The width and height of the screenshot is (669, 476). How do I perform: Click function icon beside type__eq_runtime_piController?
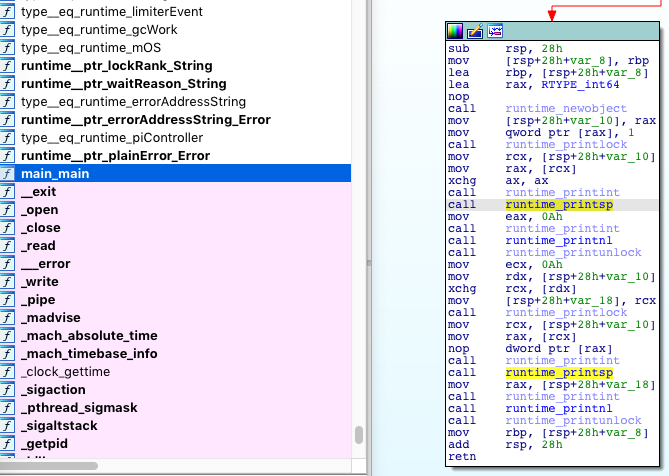[x=7, y=138]
